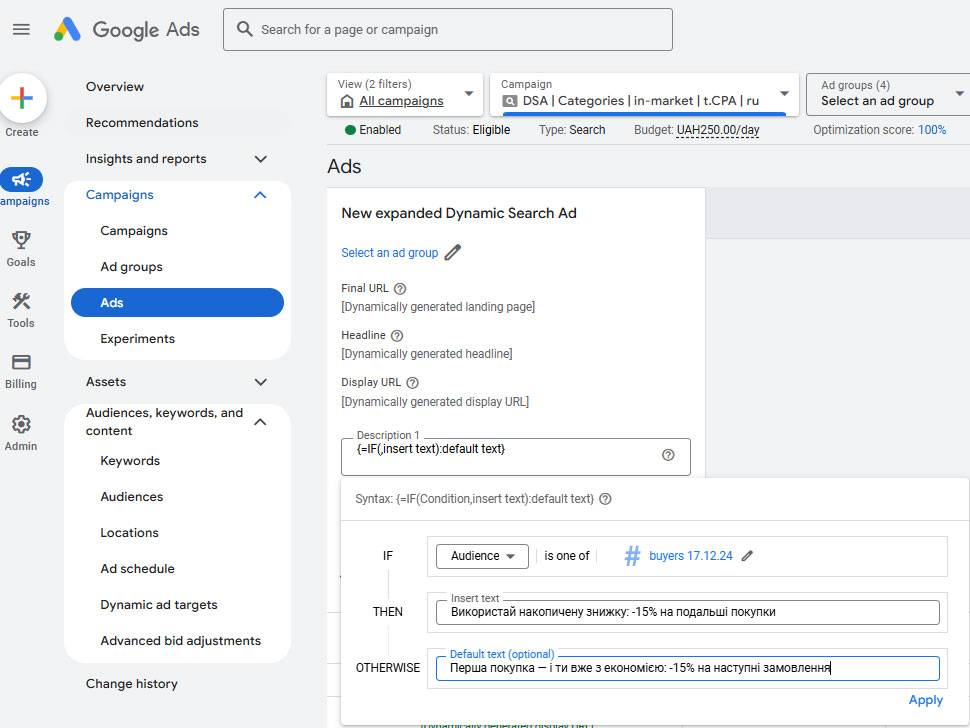The width and height of the screenshot is (970, 728).
Task: Open the Keywords page in sidebar
Action: coord(130,461)
